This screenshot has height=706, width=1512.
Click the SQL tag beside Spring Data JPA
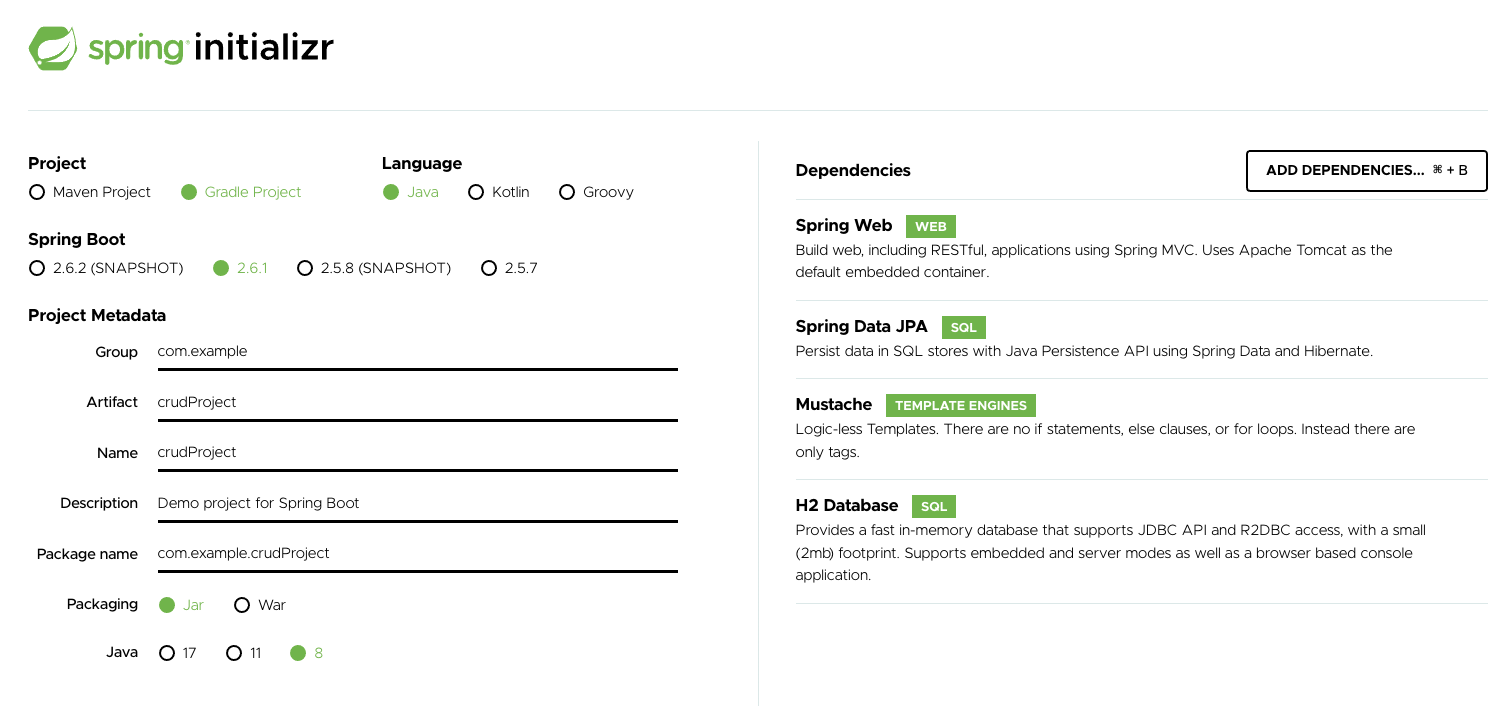coord(964,327)
